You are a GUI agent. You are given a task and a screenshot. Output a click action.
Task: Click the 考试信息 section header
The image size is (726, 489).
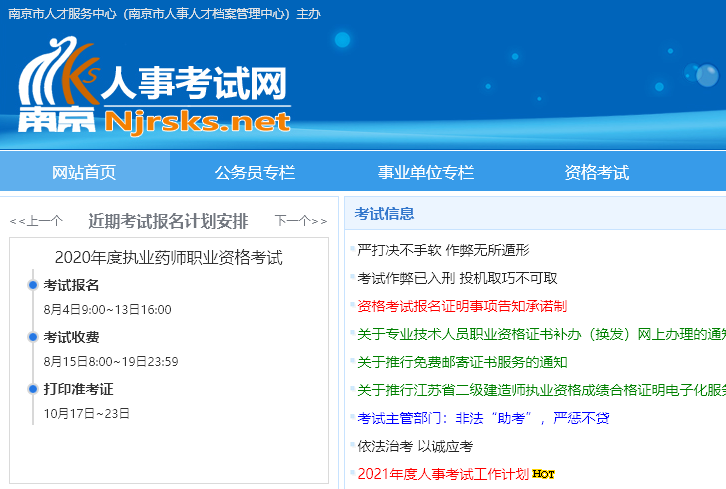tap(384, 213)
